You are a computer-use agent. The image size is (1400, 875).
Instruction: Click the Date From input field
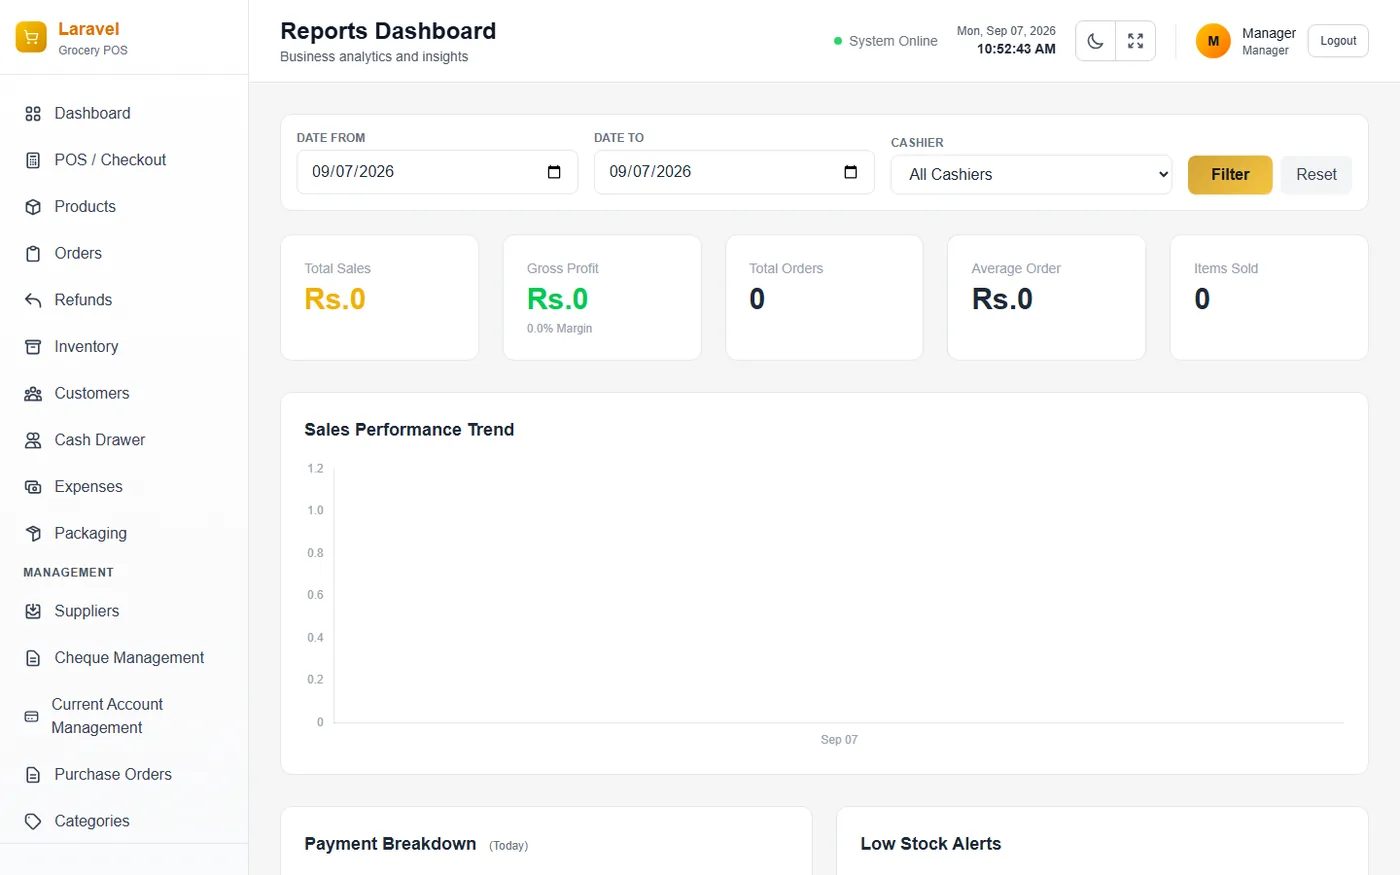[437, 172]
